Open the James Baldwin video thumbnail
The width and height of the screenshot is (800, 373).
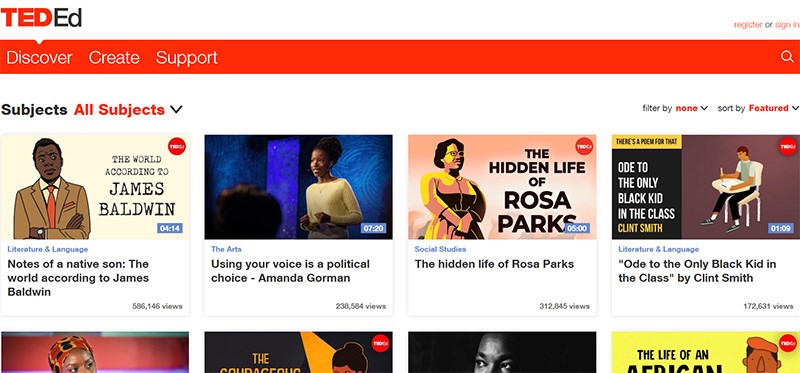pos(95,187)
